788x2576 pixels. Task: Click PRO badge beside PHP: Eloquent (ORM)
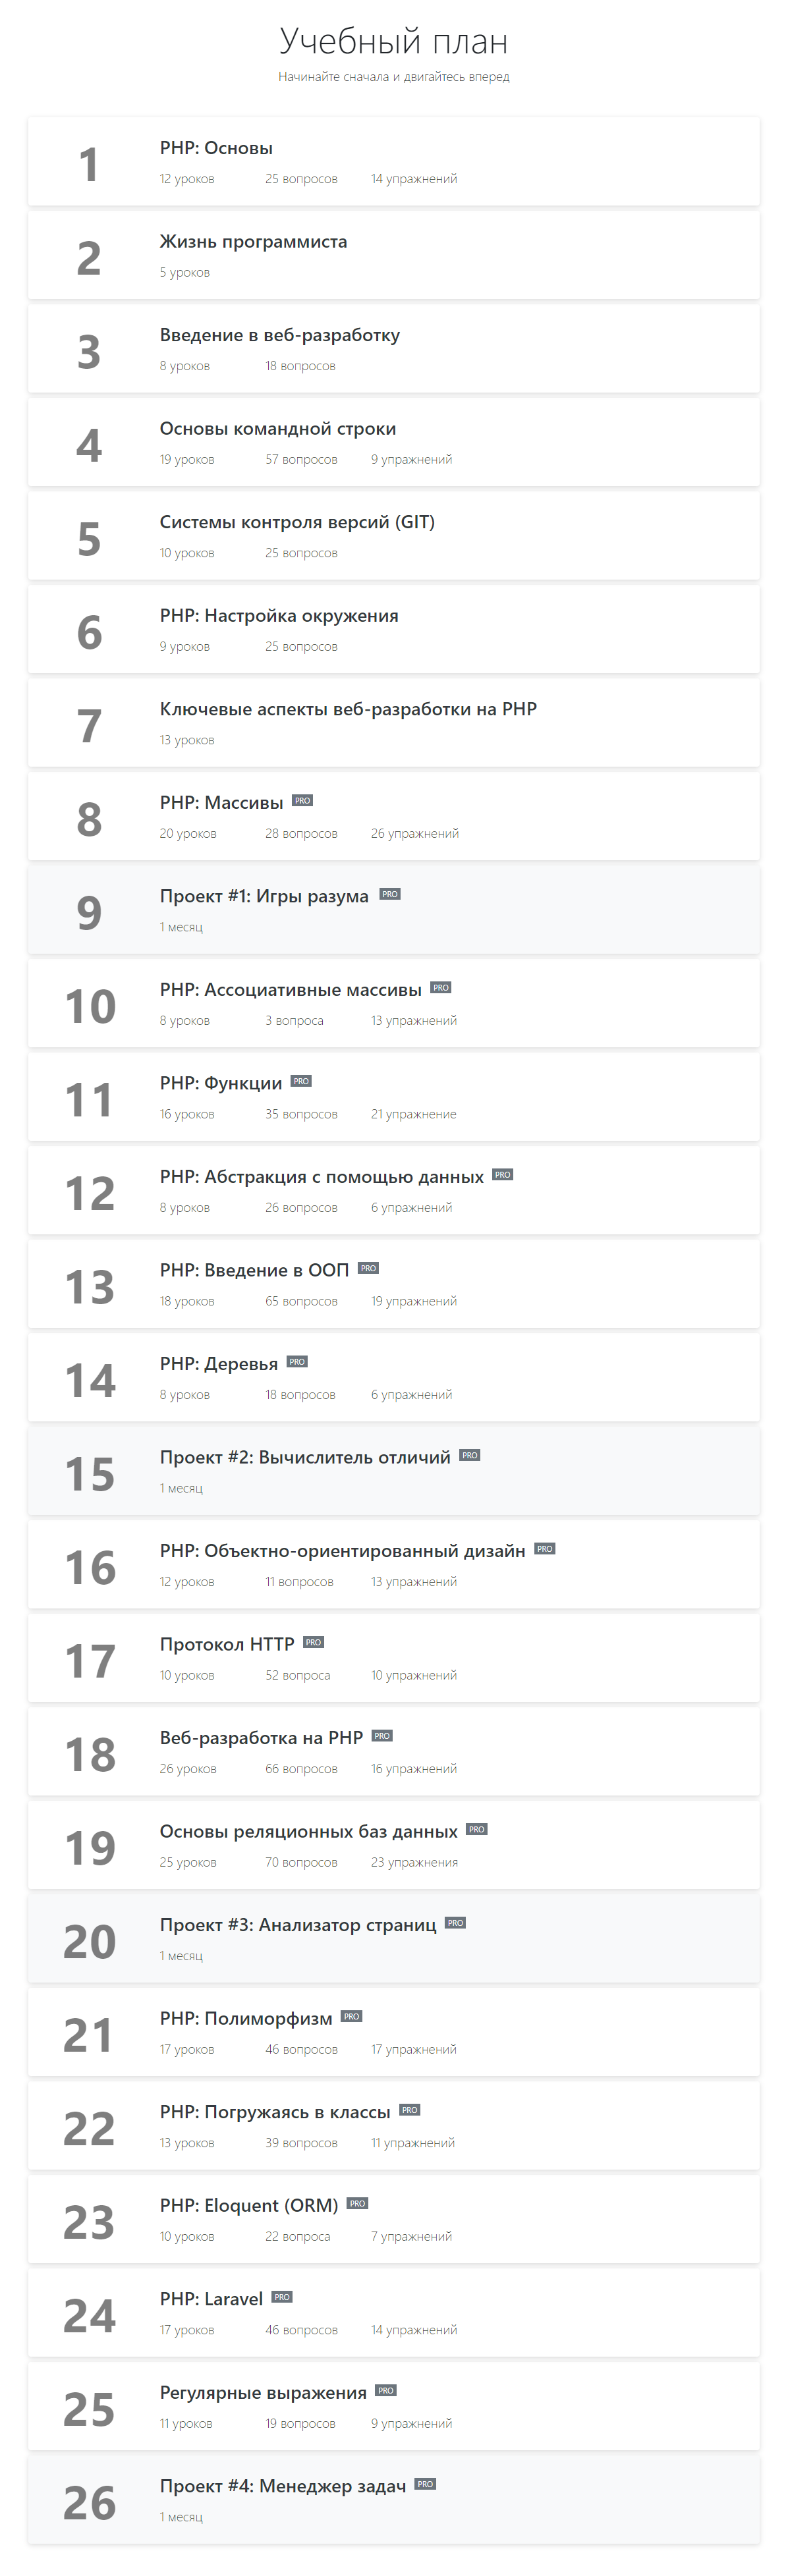[357, 2203]
